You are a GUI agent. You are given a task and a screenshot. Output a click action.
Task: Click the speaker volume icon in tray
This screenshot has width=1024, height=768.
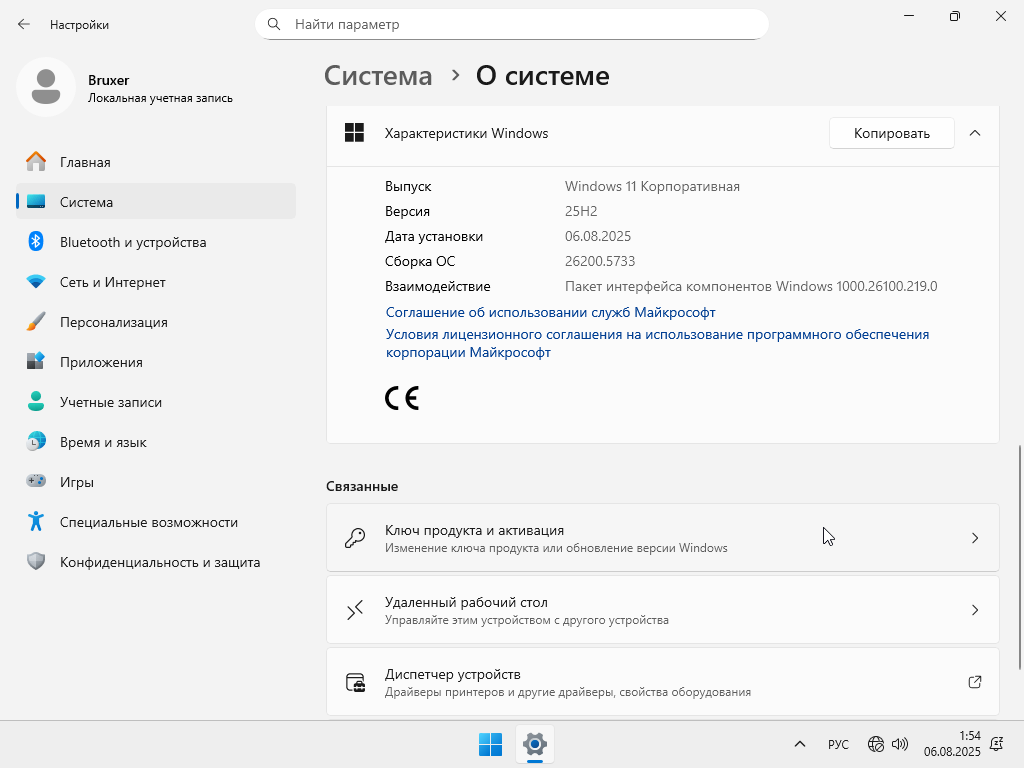(x=899, y=744)
